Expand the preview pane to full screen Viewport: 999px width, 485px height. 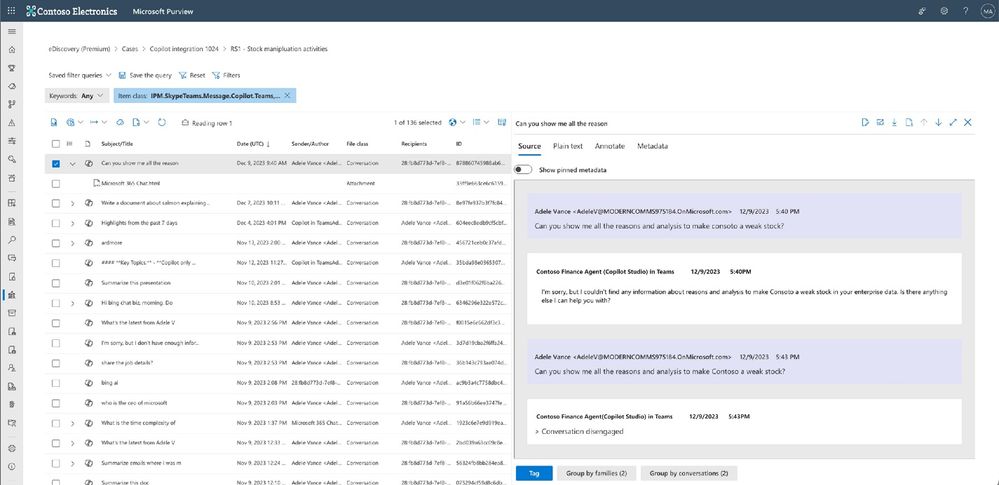[953, 122]
